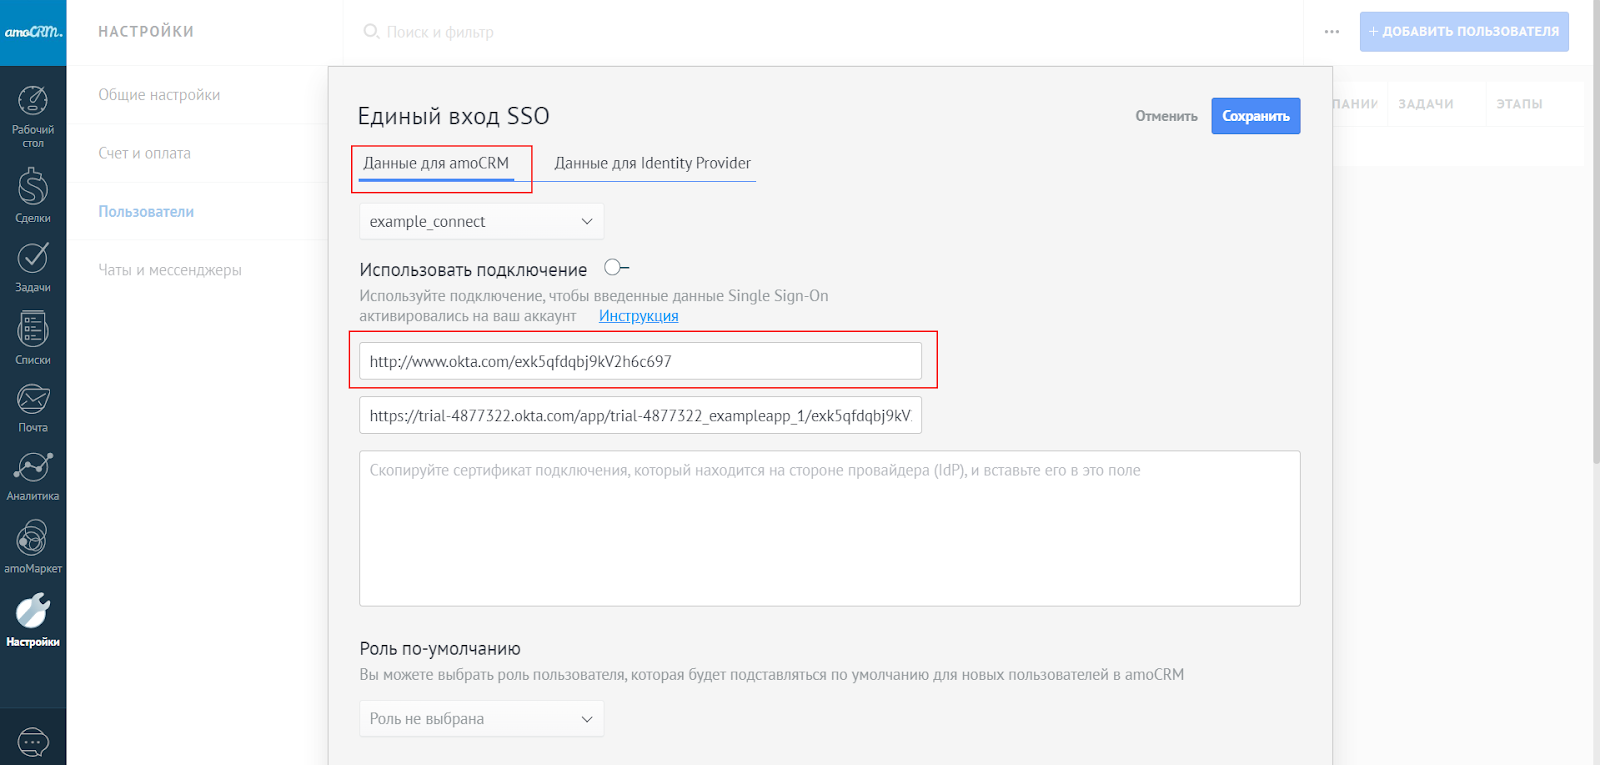The height and width of the screenshot is (765, 1600).
Task: Open the three-dots more options menu
Action: (x=1331, y=32)
